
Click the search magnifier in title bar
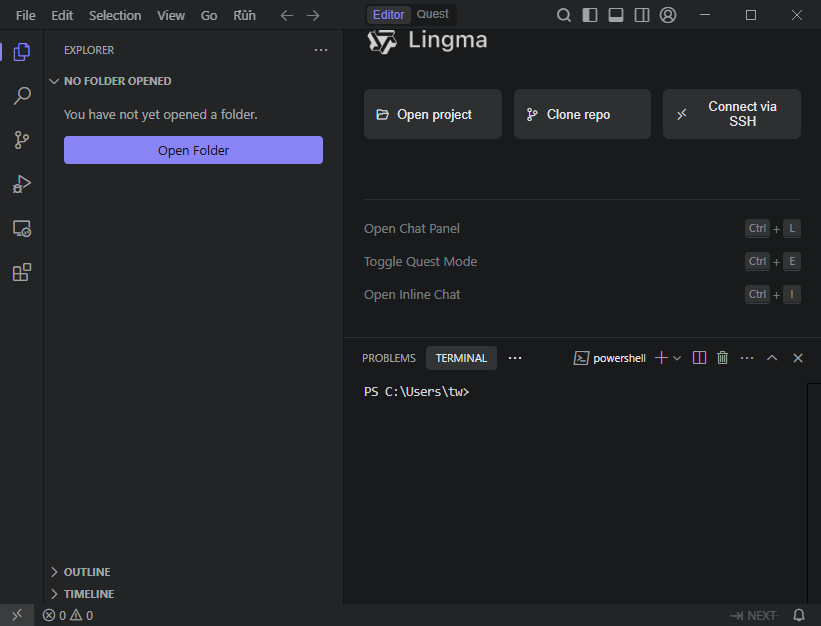(x=563, y=15)
